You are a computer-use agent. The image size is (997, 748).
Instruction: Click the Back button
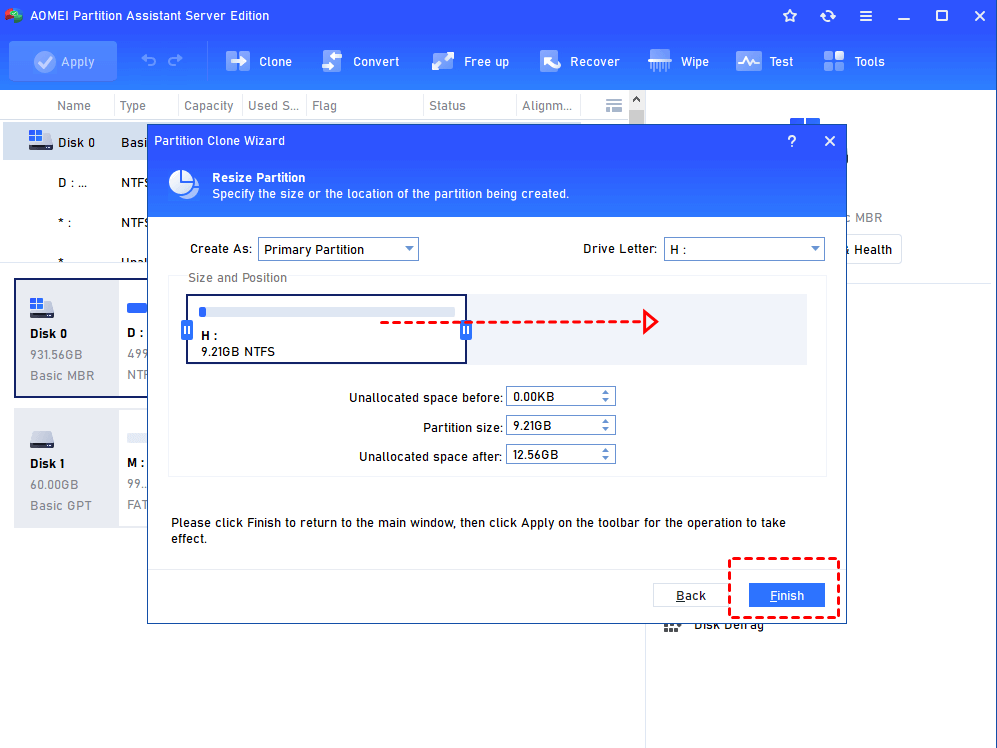click(691, 595)
